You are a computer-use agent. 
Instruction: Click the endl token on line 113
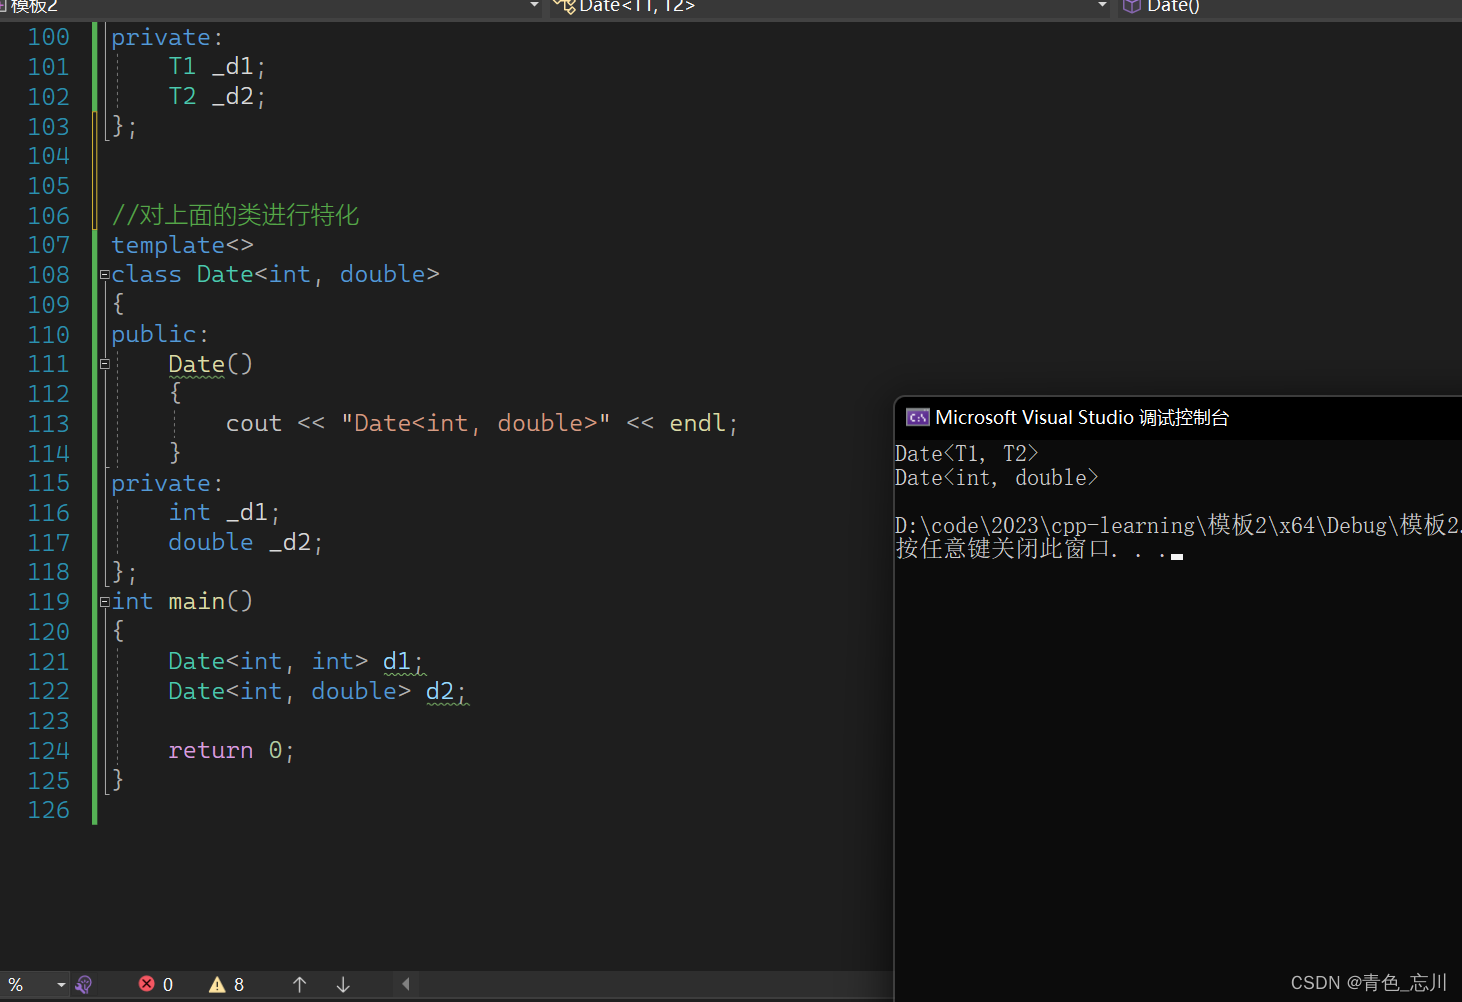click(x=697, y=423)
